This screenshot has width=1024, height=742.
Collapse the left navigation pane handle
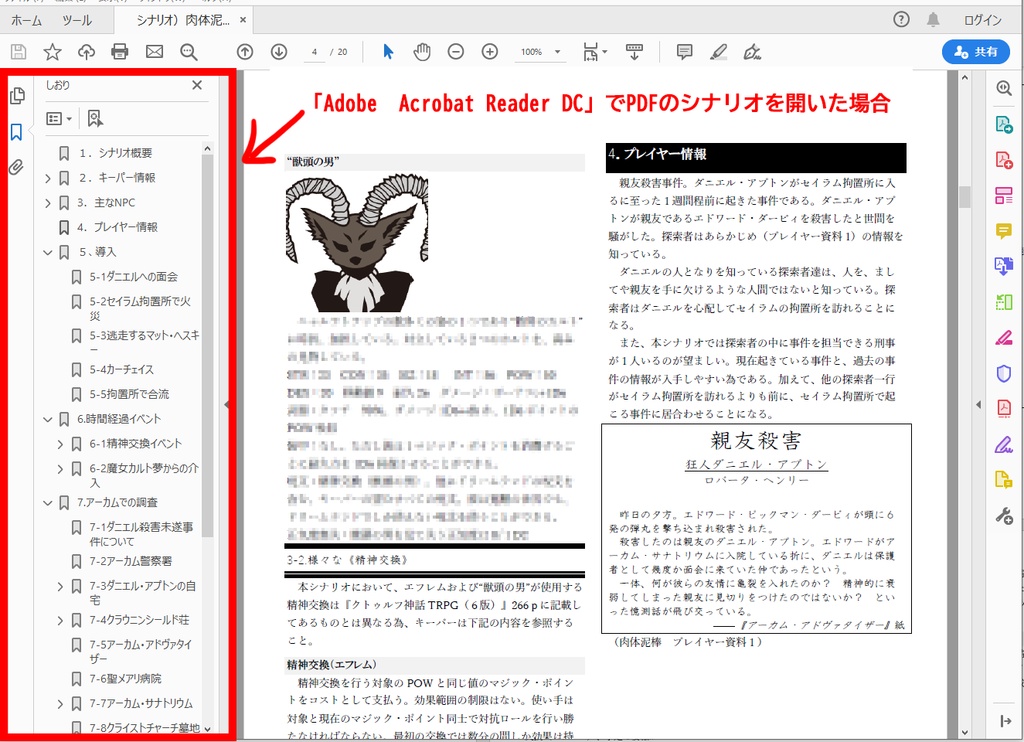(x=227, y=405)
